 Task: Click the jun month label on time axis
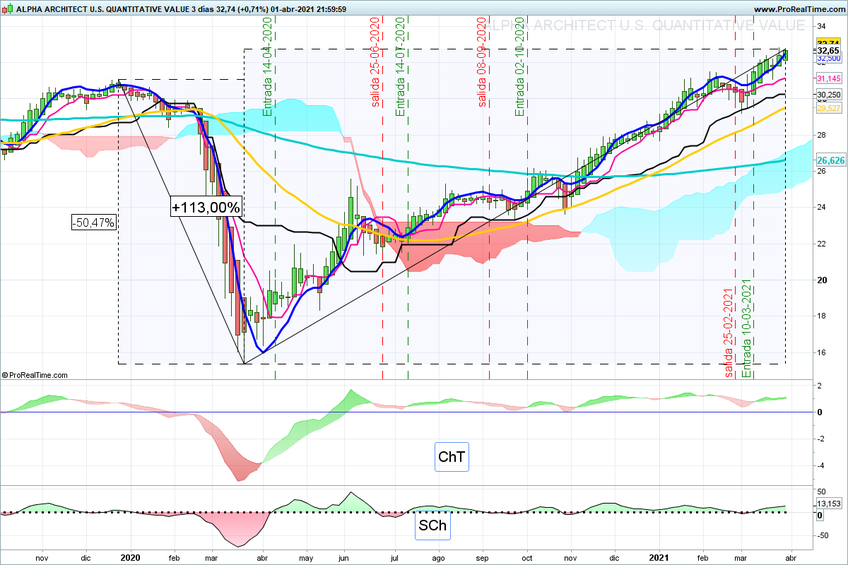(x=343, y=558)
